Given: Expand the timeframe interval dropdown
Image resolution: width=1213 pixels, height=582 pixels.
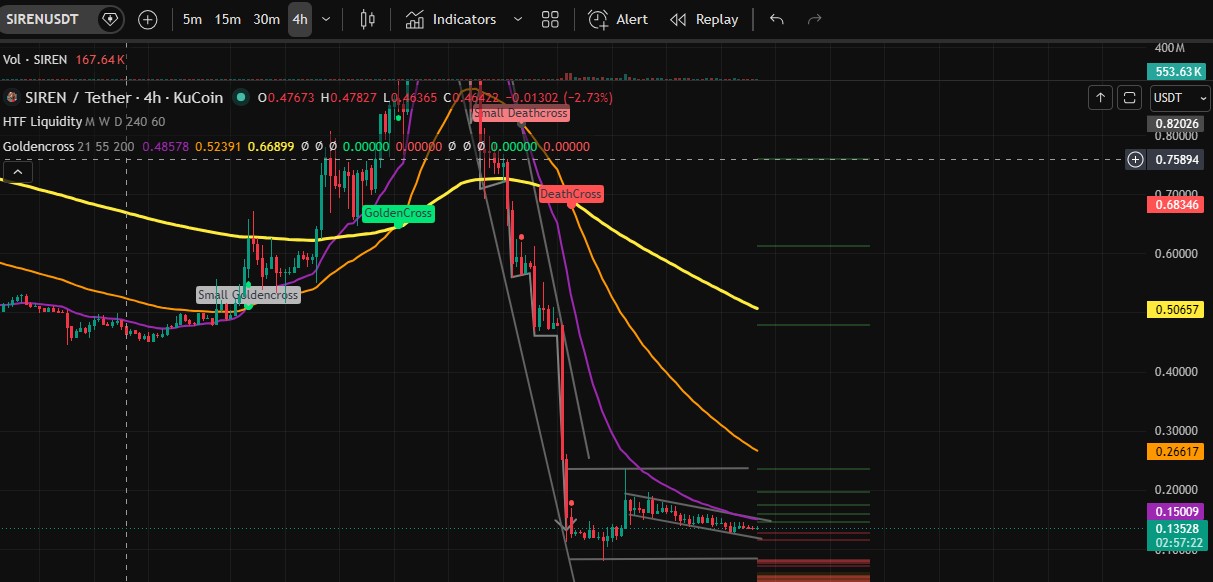Looking at the screenshot, I should point(326,19).
